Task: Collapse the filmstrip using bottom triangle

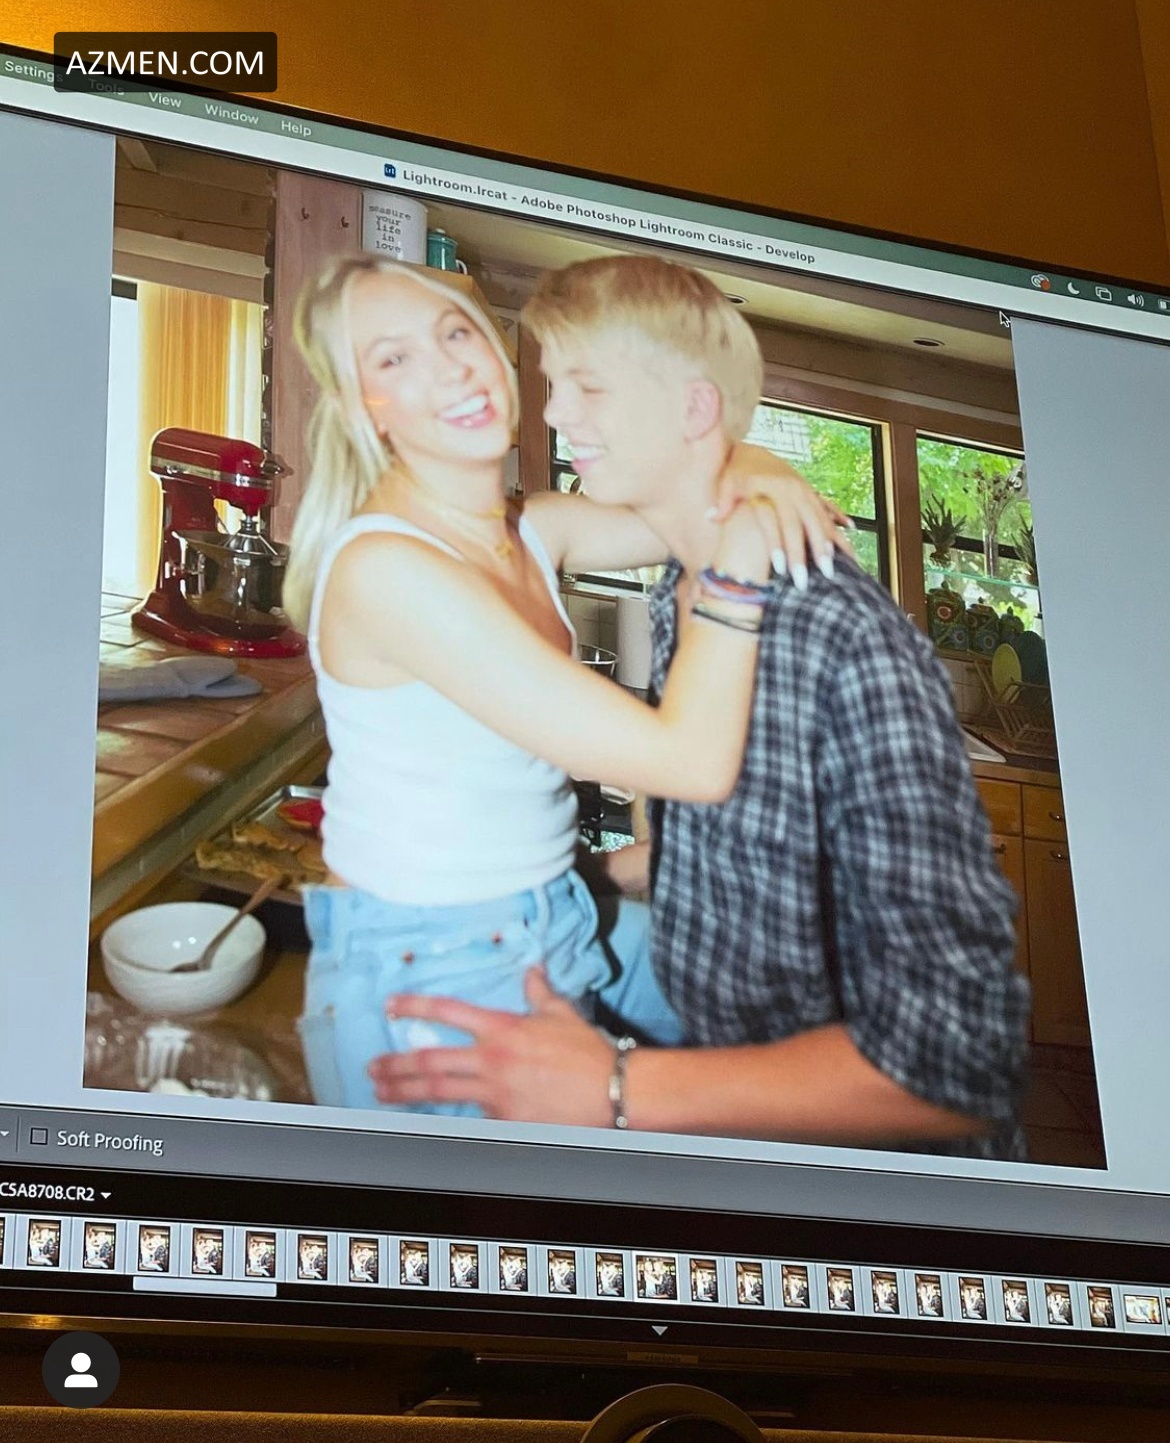Action: [659, 1331]
